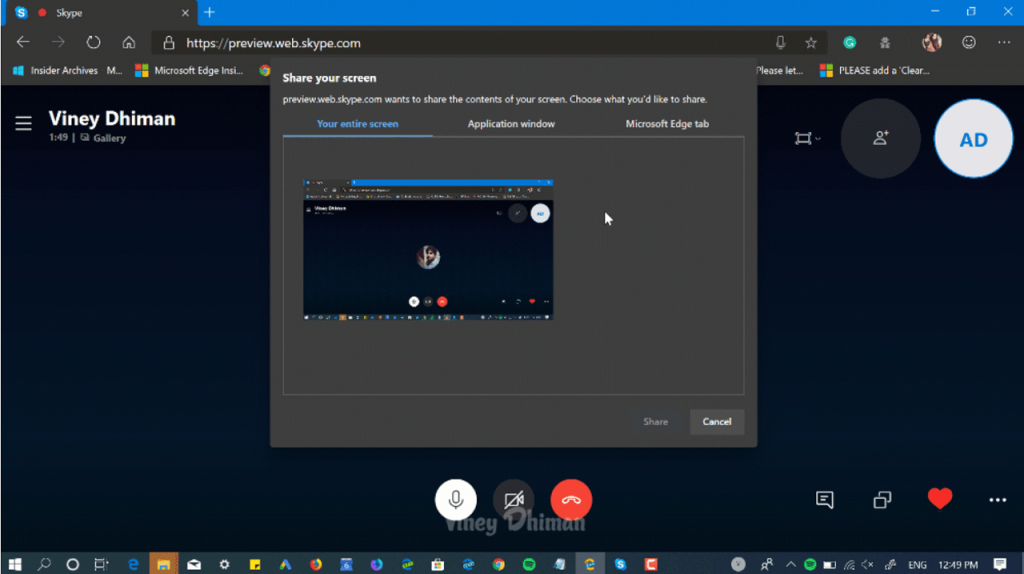The width and height of the screenshot is (1024, 574).
Task: Open the call chat conversation icon
Action: (825, 500)
